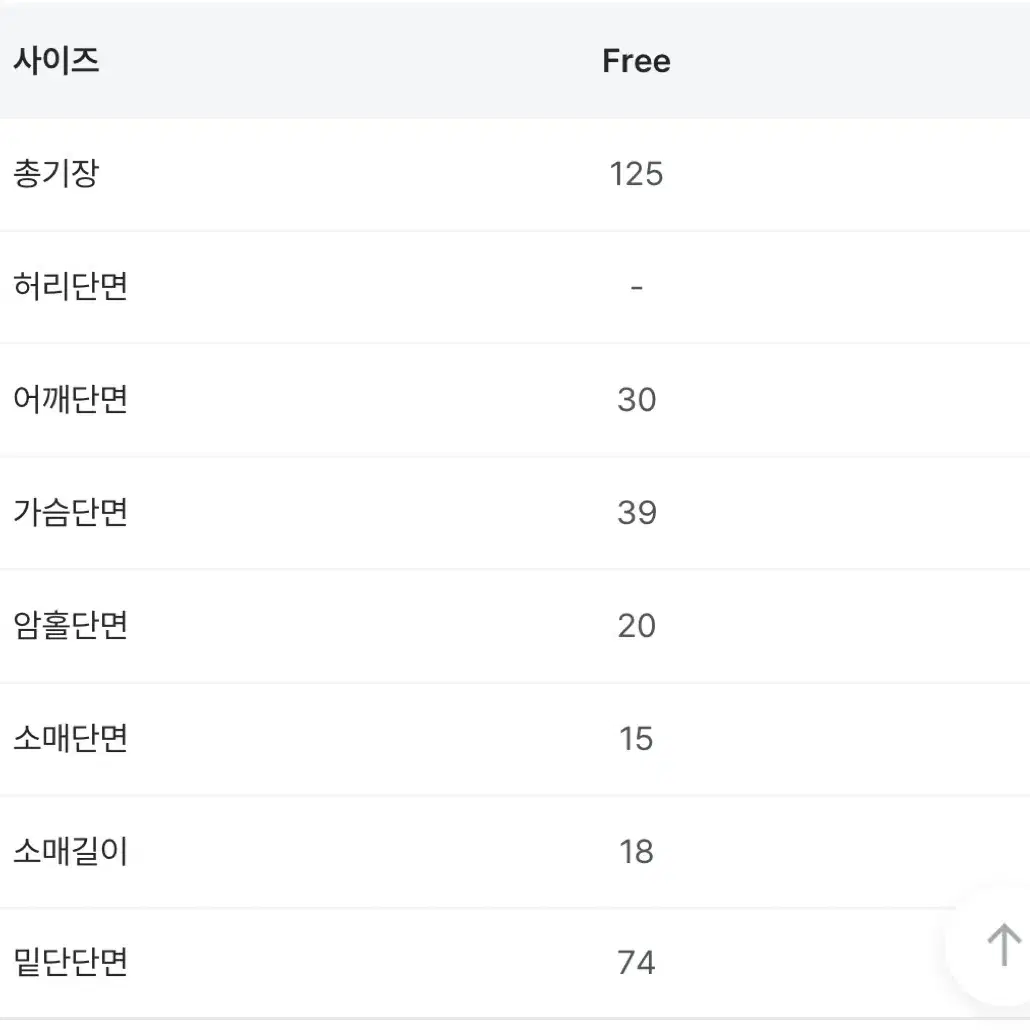Click the 어깨단면 row label
The width and height of the screenshot is (1030, 1030).
71,399
